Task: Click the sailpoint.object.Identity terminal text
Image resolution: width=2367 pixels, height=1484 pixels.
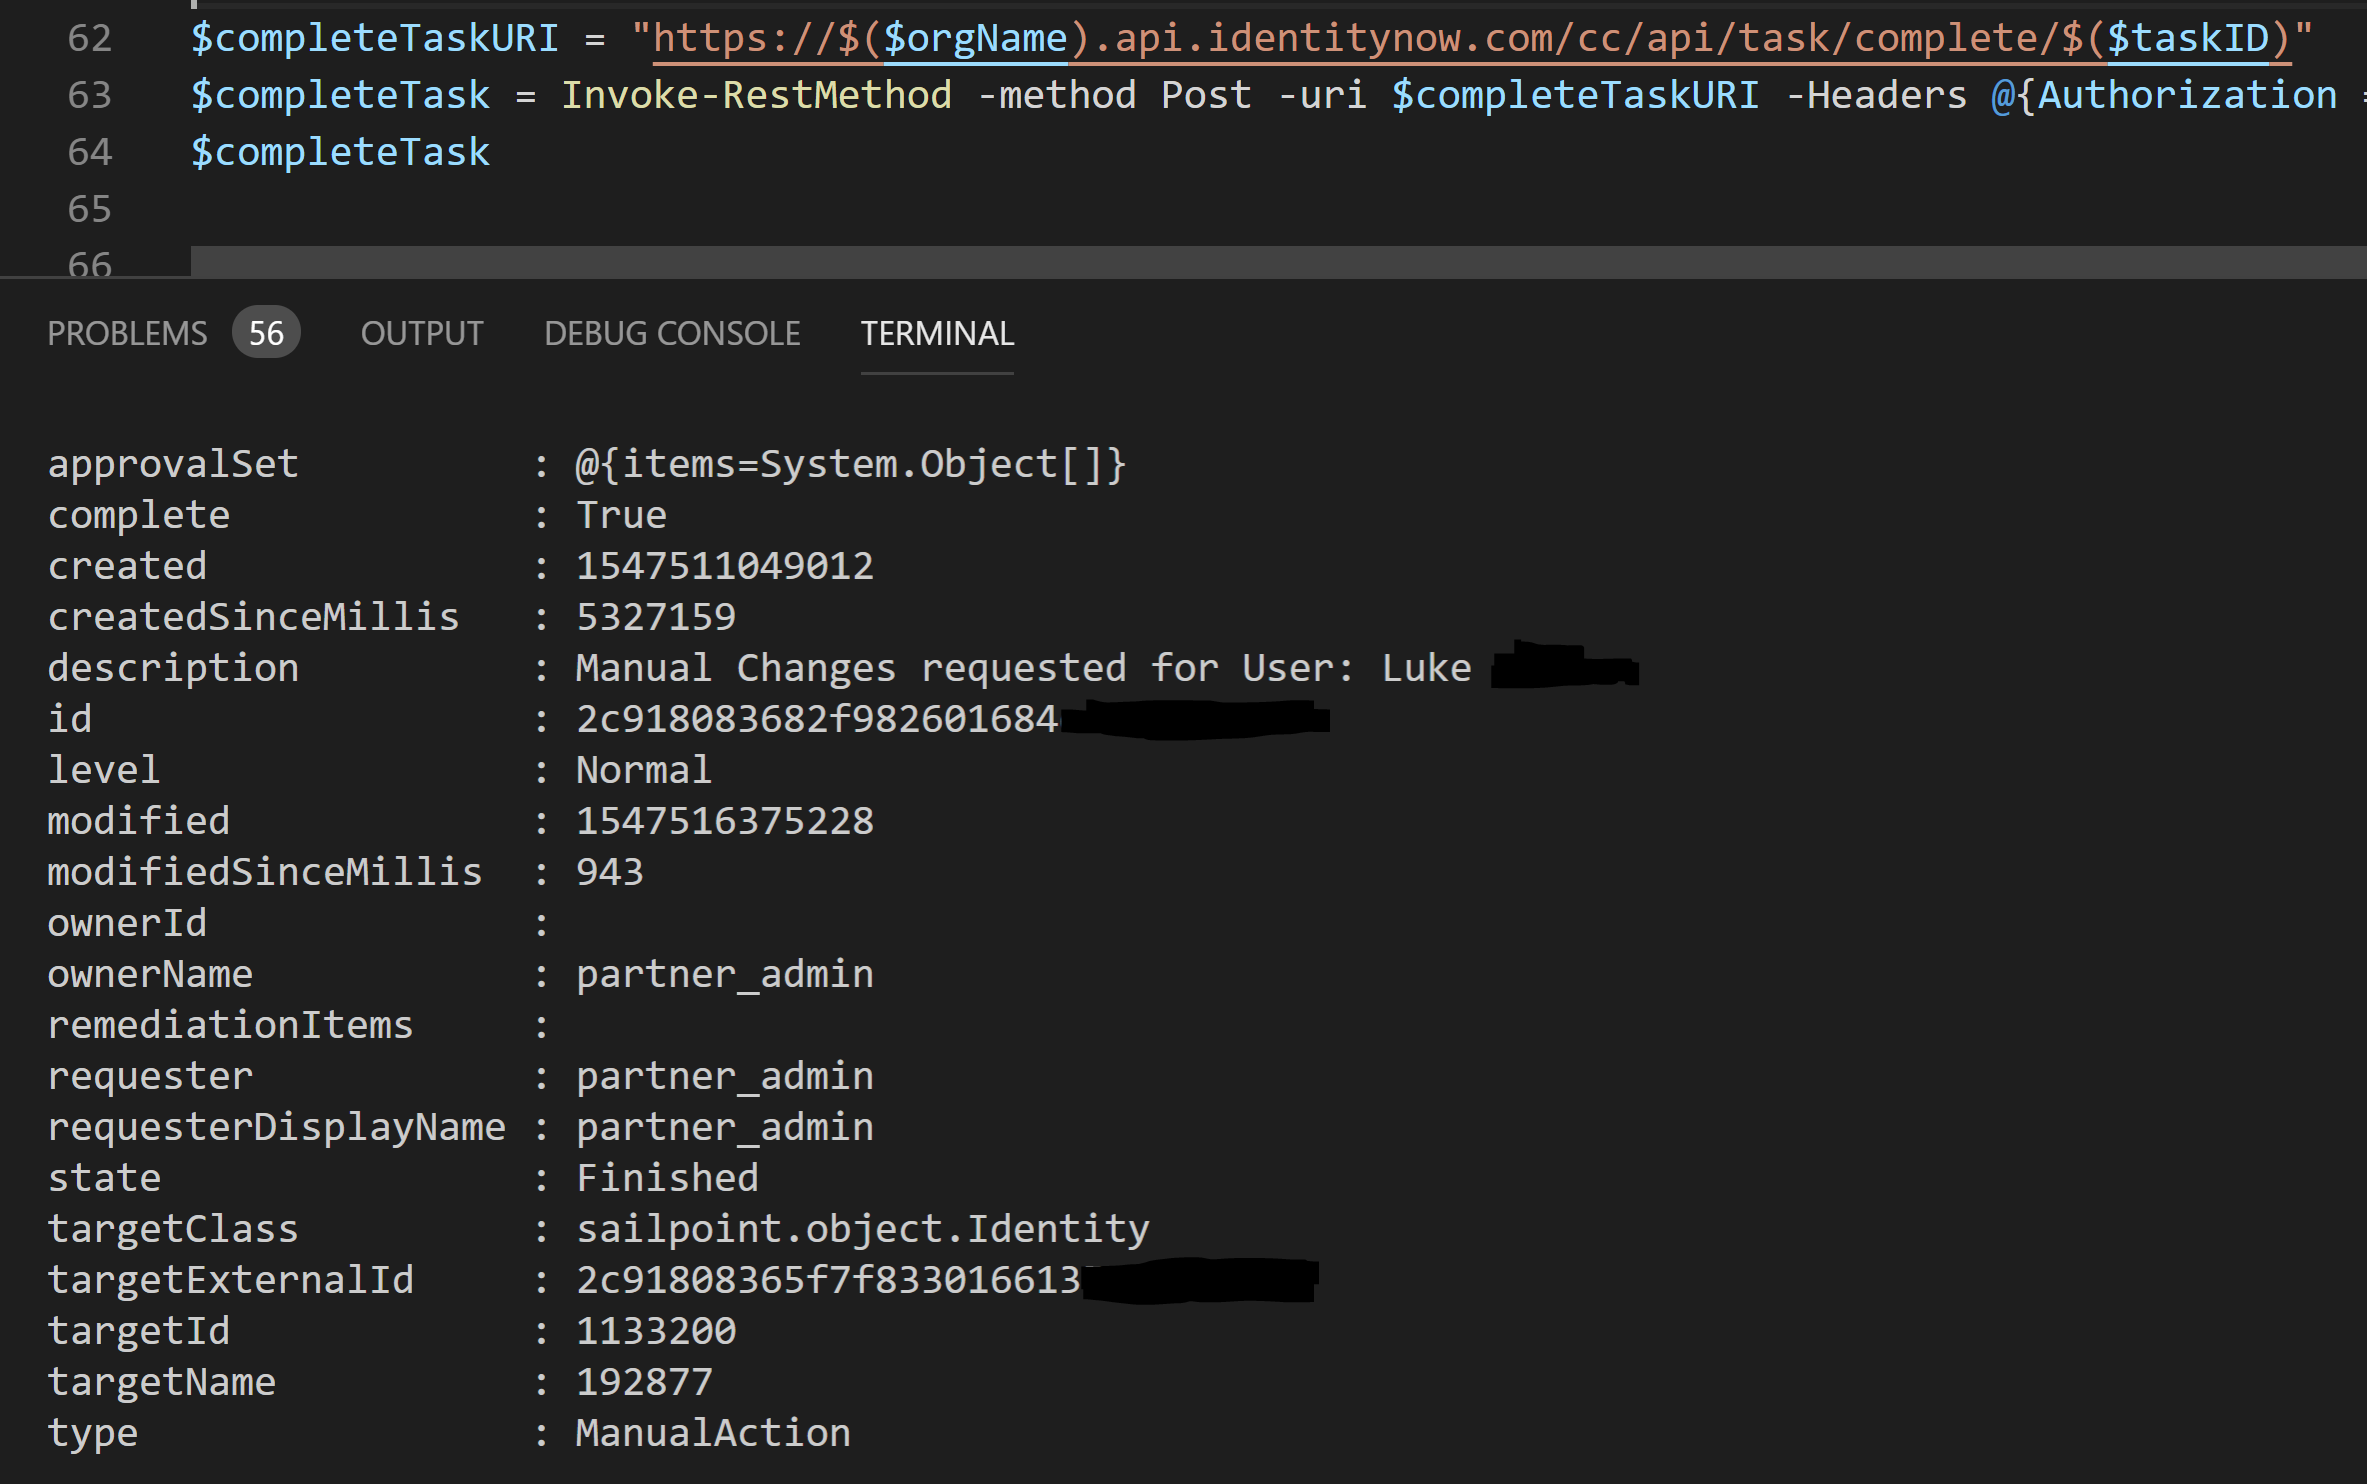Action: pos(862,1229)
